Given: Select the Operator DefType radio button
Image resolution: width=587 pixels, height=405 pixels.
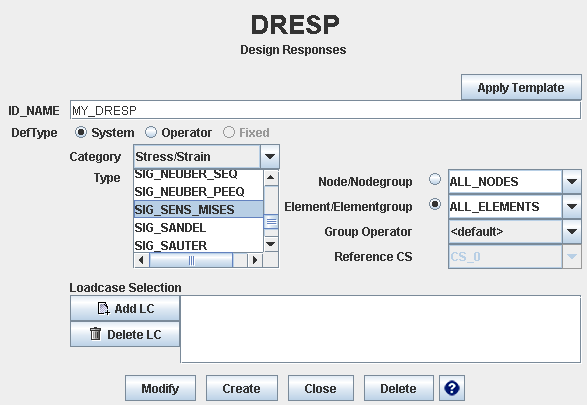Looking at the screenshot, I should (x=150, y=132).
